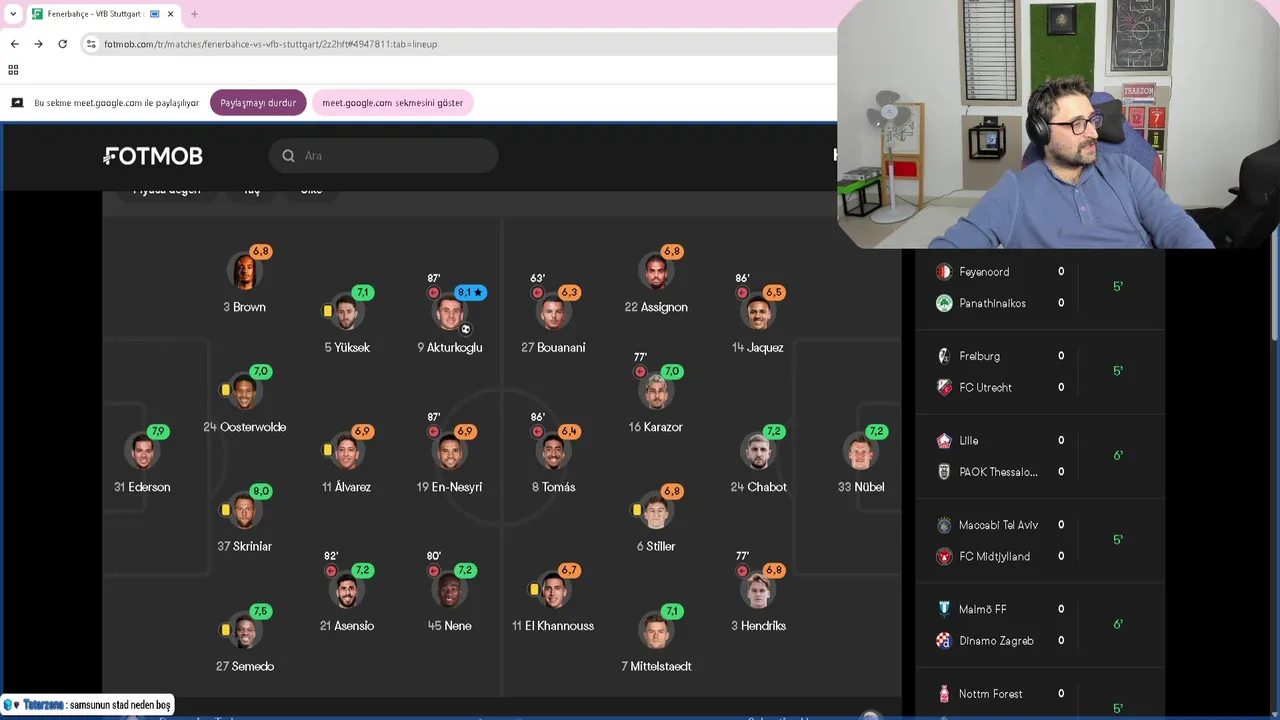Open Asensio player portrait

[346, 590]
